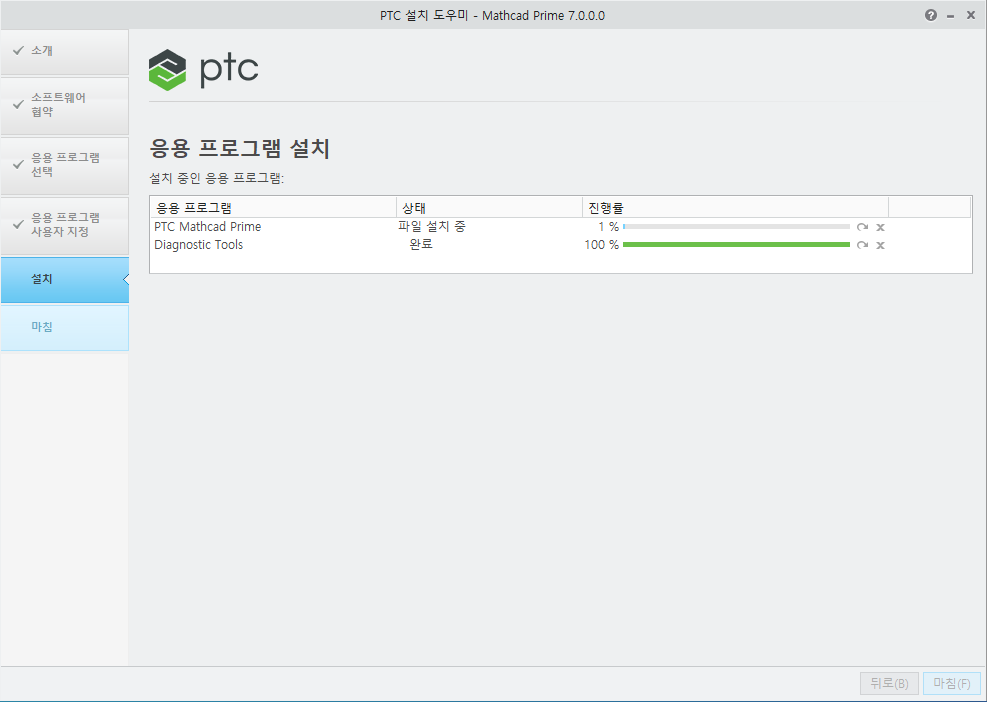The image size is (987, 702).
Task: Go to the 응용 프로그램 선택 step
Action: 65,166
